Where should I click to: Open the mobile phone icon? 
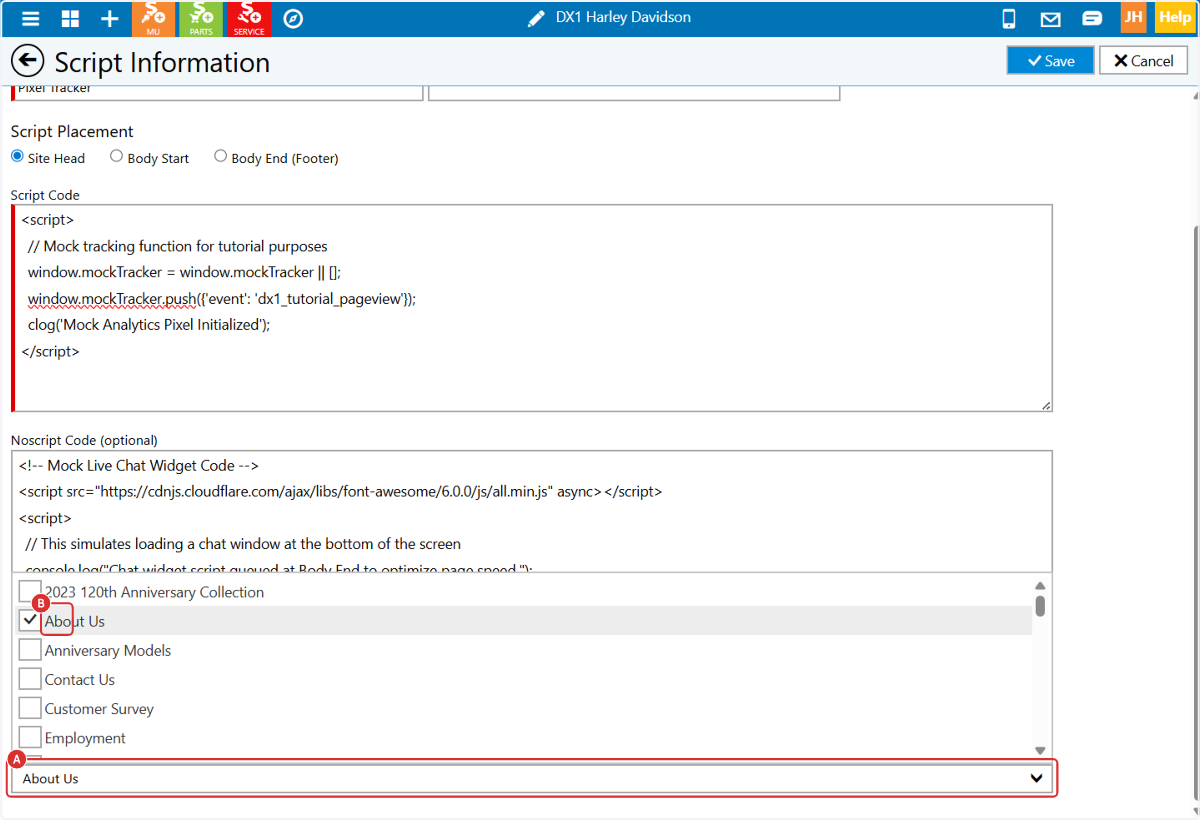pos(1009,19)
